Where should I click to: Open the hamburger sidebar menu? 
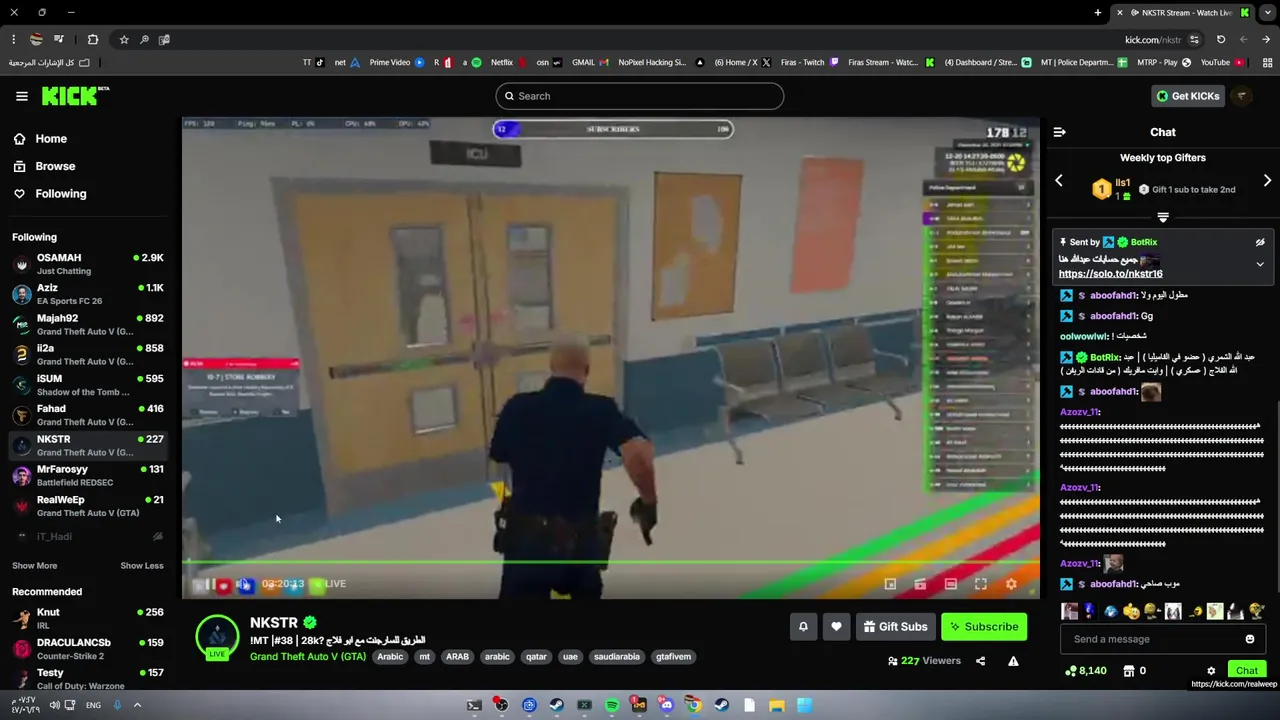22,96
